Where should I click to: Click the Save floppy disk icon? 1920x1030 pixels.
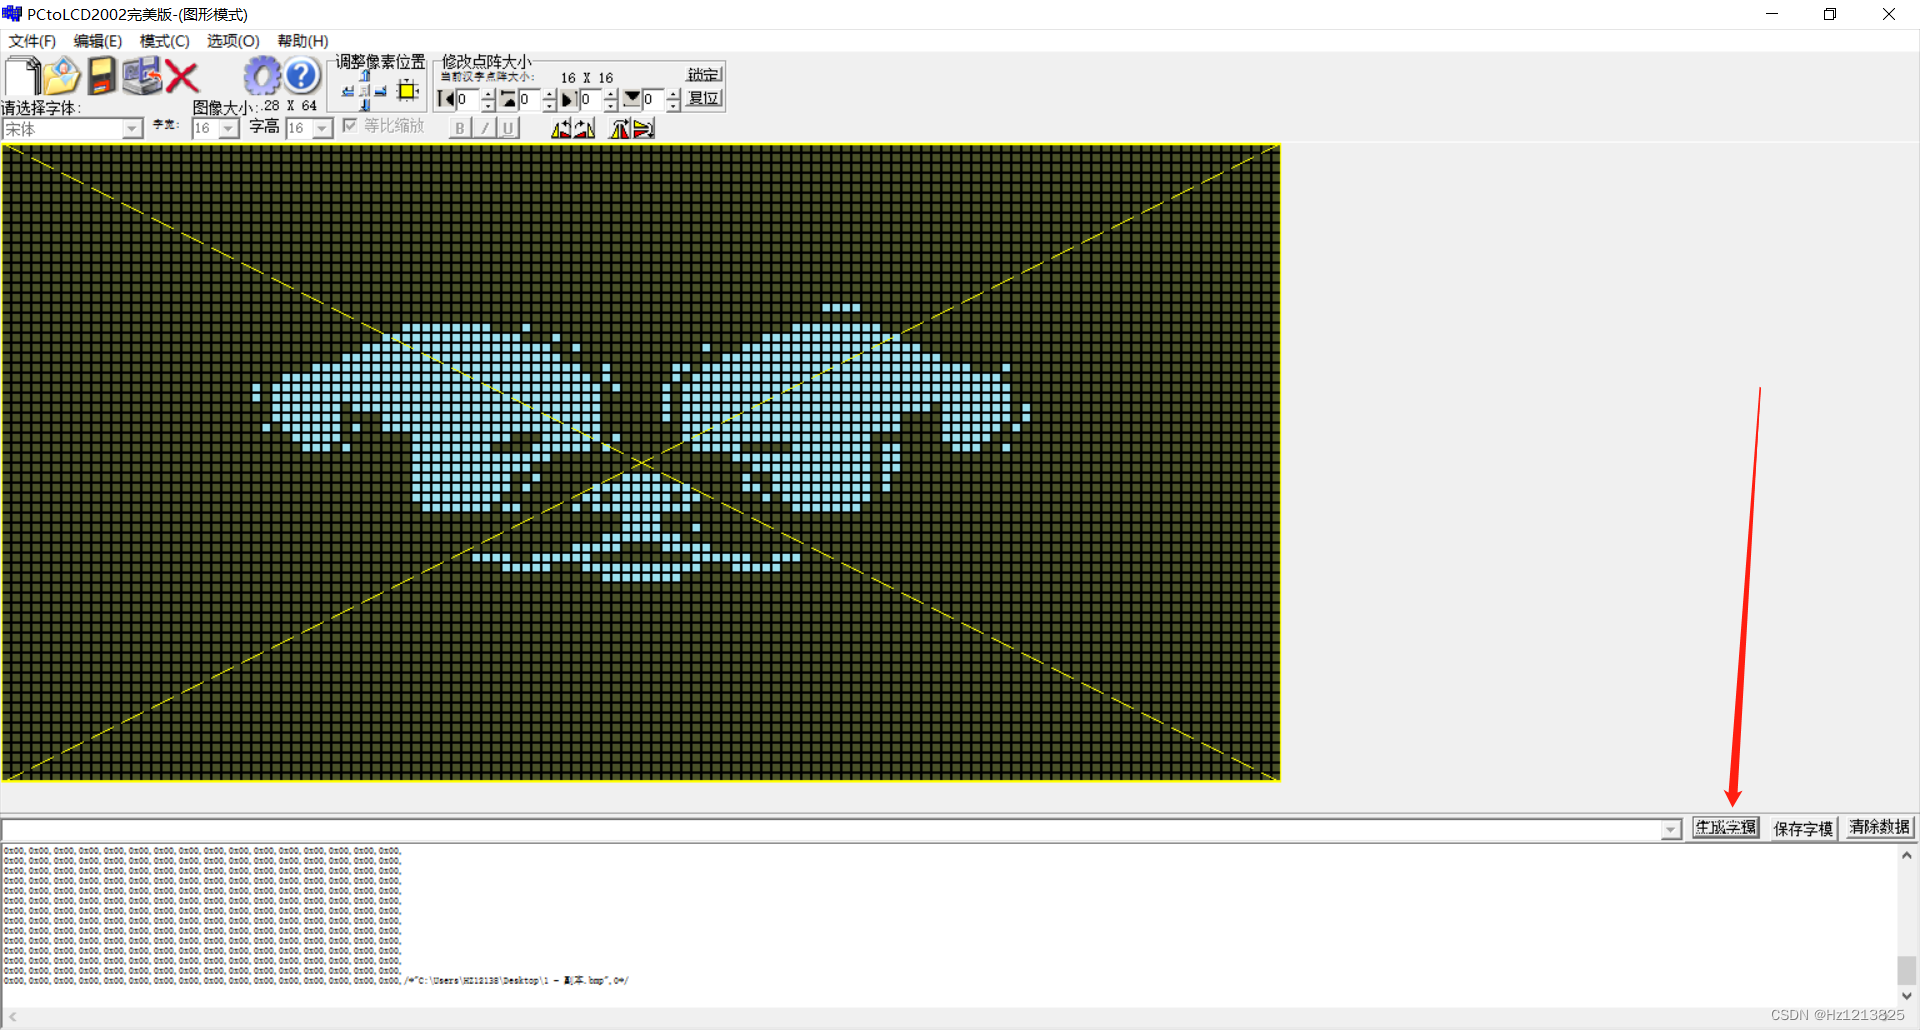click(101, 76)
